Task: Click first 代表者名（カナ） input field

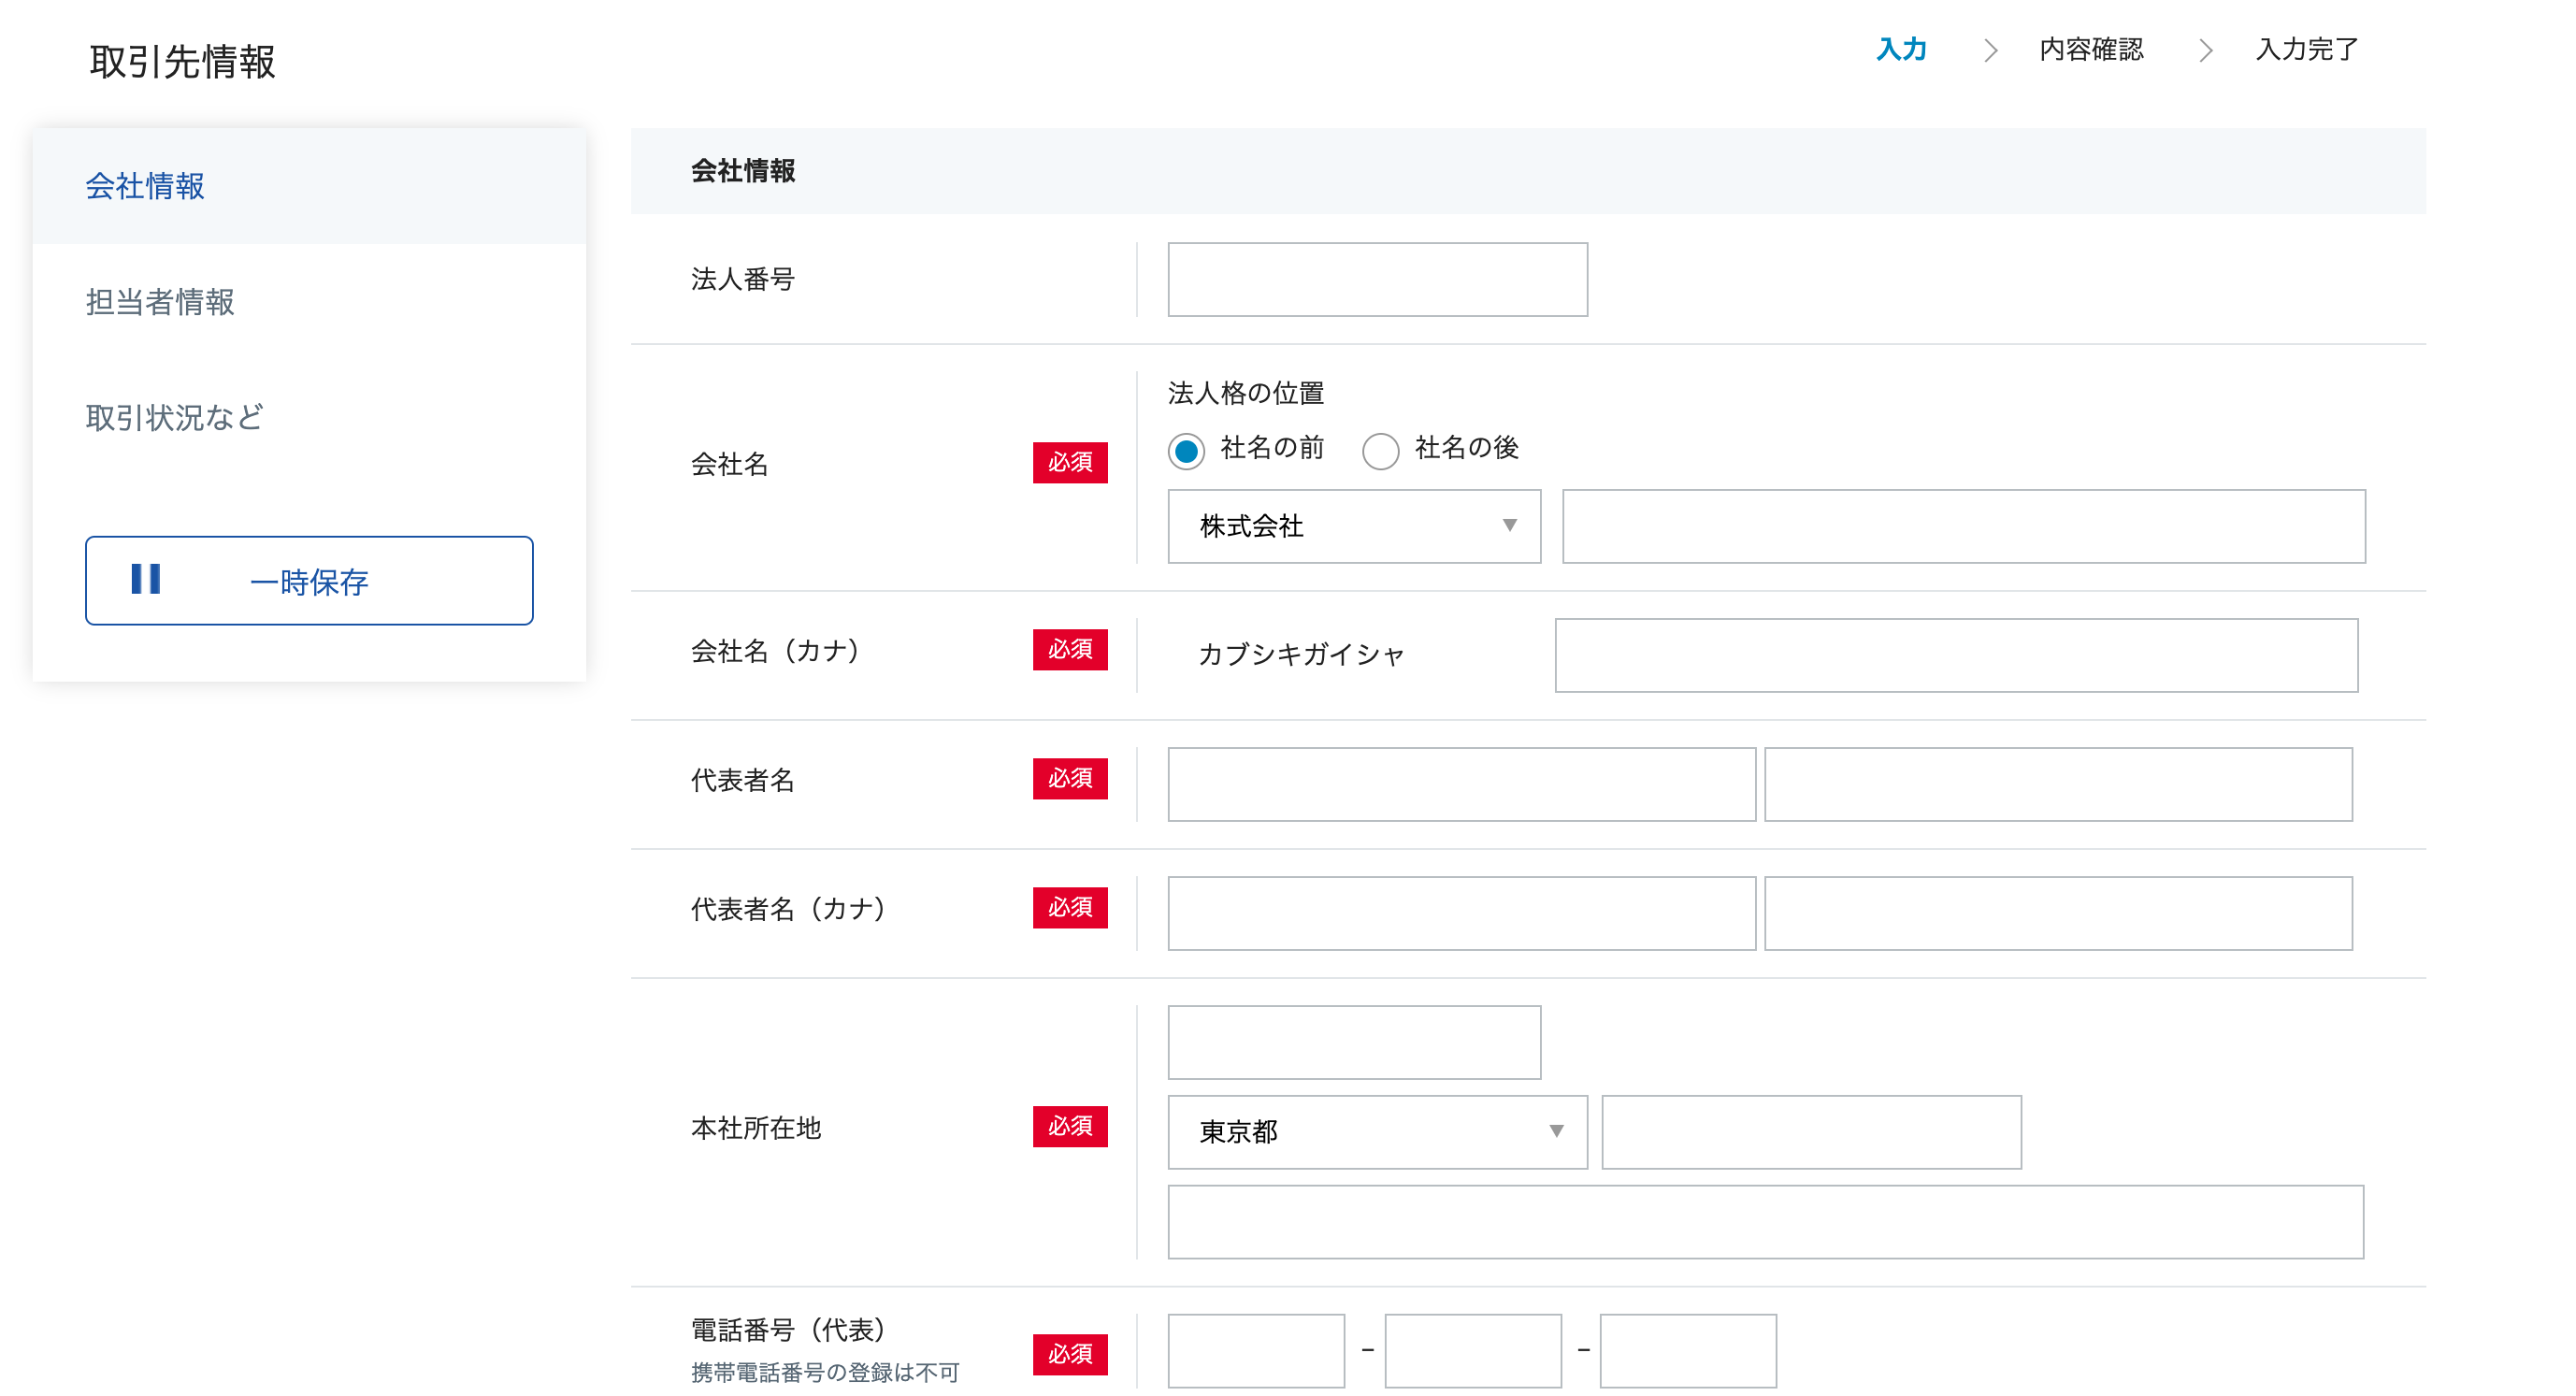Action: click(x=1461, y=913)
